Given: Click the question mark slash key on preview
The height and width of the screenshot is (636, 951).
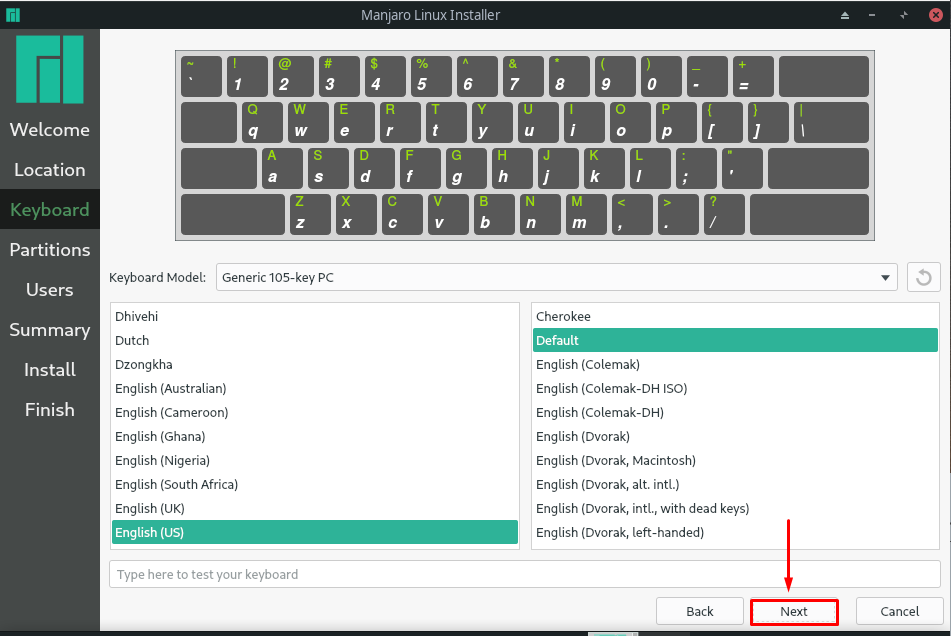Looking at the screenshot, I should tap(724, 215).
